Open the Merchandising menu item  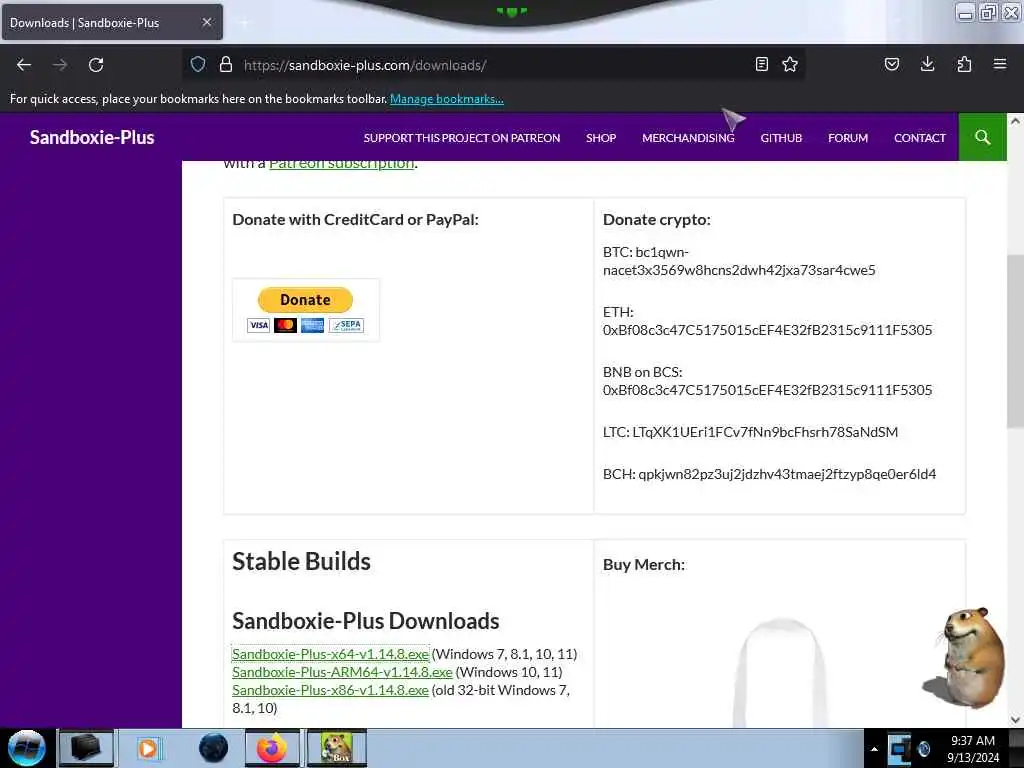tap(688, 138)
